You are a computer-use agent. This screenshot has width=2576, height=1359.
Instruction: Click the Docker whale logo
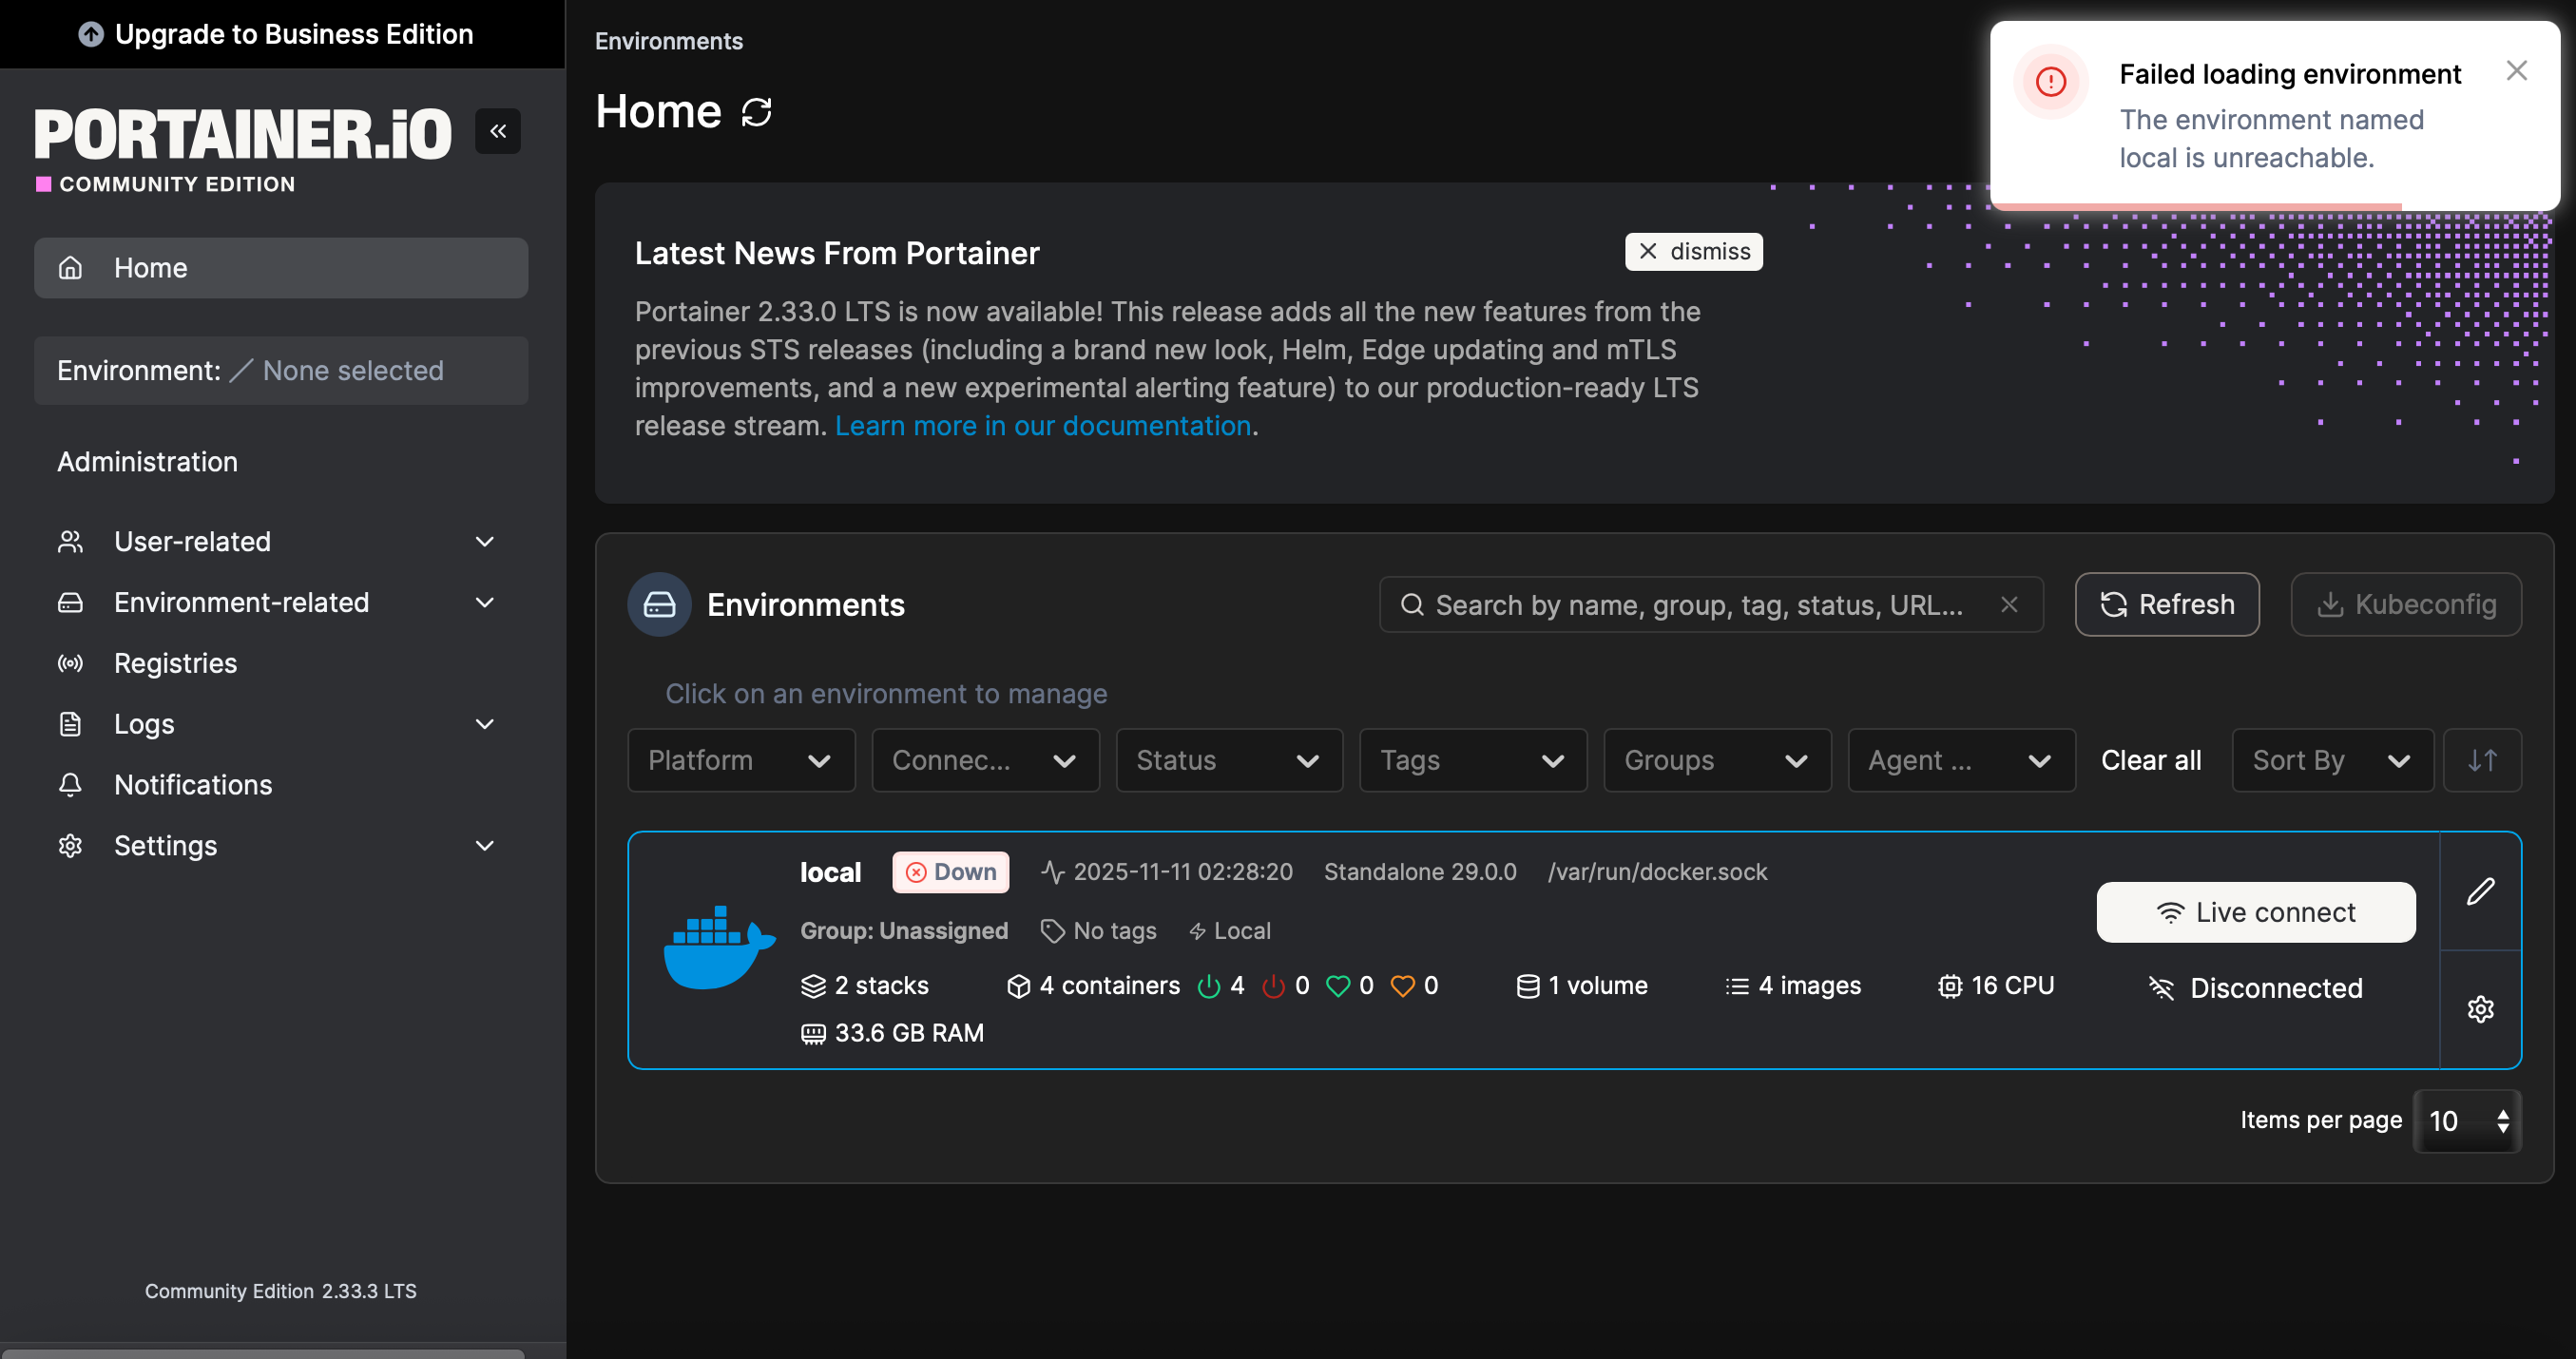tap(718, 948)
